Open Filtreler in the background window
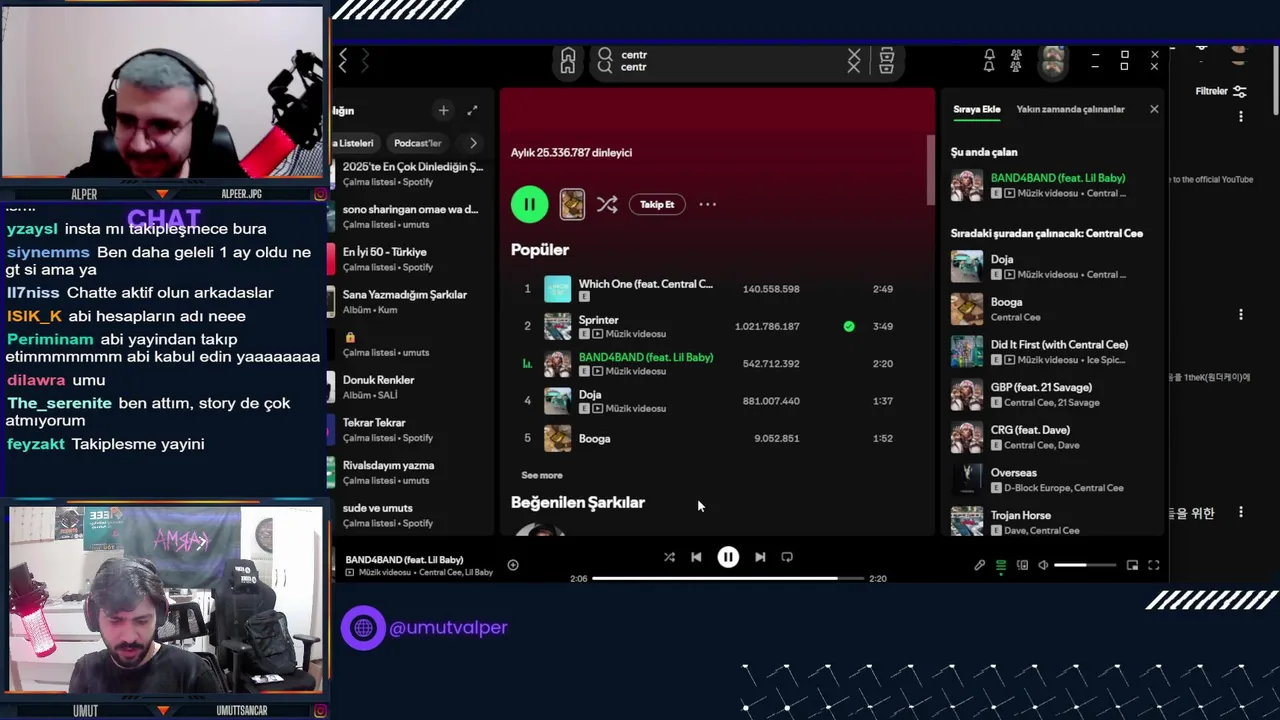Image resolution: width=1280 pixels, height=720 pixels. pyautogui.click(x=1221, y=91)
